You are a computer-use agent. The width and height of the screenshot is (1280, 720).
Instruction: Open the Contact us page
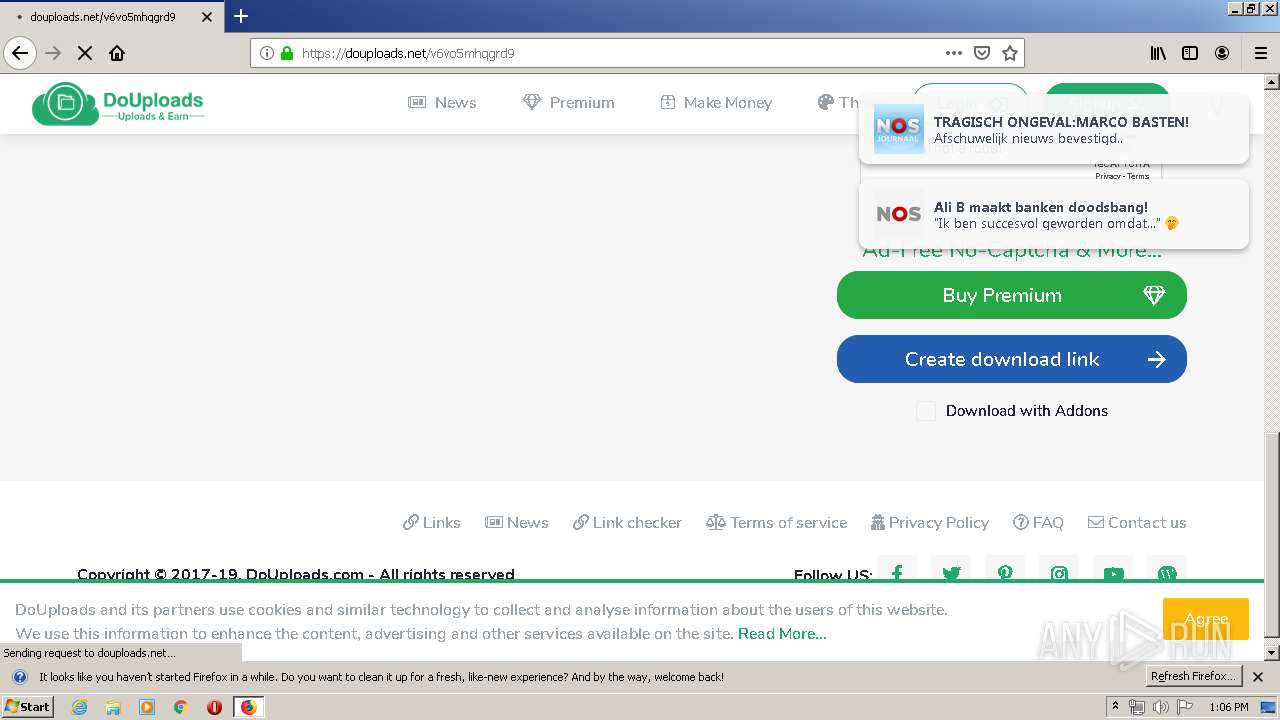pos(1137,522)
